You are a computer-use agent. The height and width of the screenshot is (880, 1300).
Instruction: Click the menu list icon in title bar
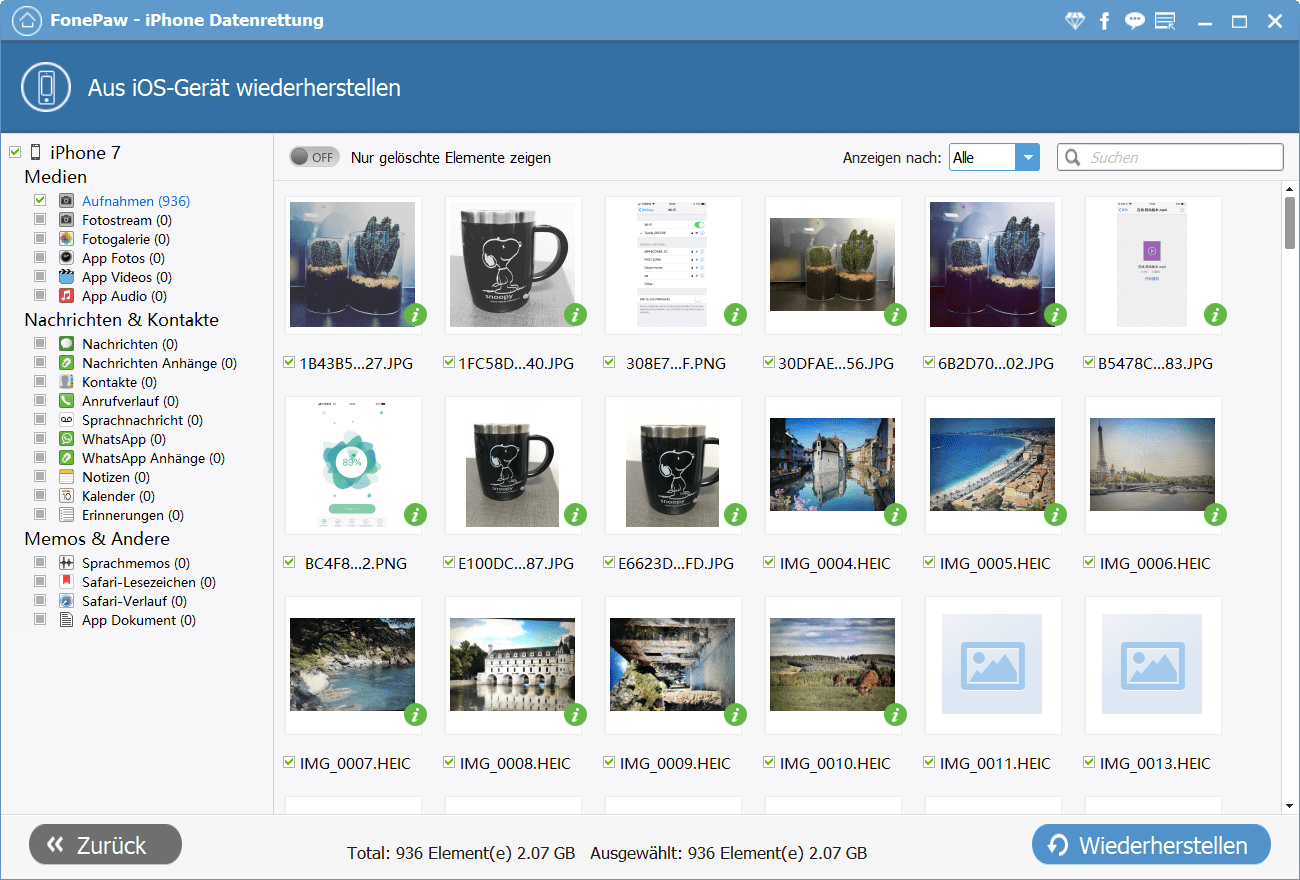1165,21
